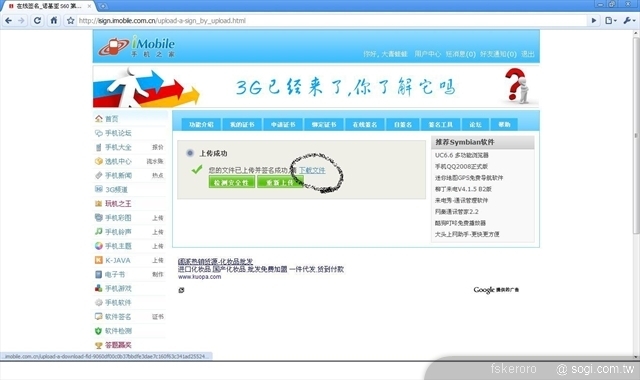
Task: Click the 手机大全 phone icon
Action: coord(99,147)
